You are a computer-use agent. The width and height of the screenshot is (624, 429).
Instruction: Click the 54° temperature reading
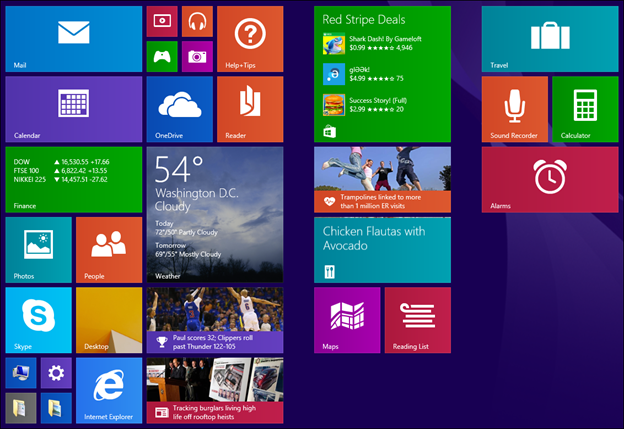[x=179, y=169]
